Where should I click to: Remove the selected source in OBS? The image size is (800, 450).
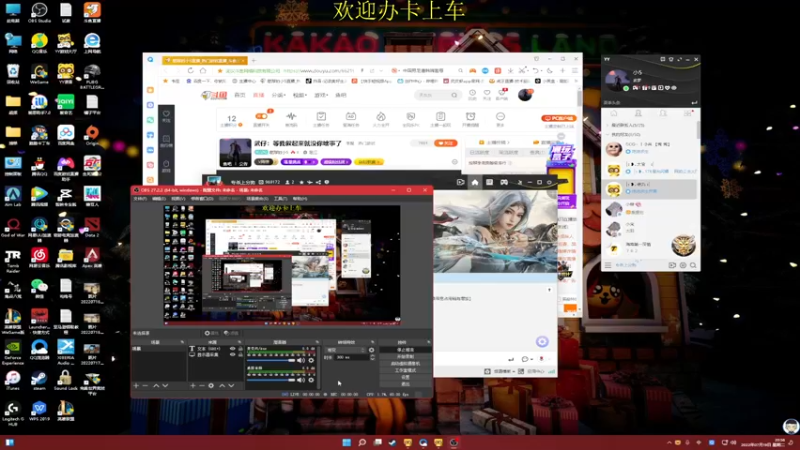pyautogui.click(x=202, y=386)
